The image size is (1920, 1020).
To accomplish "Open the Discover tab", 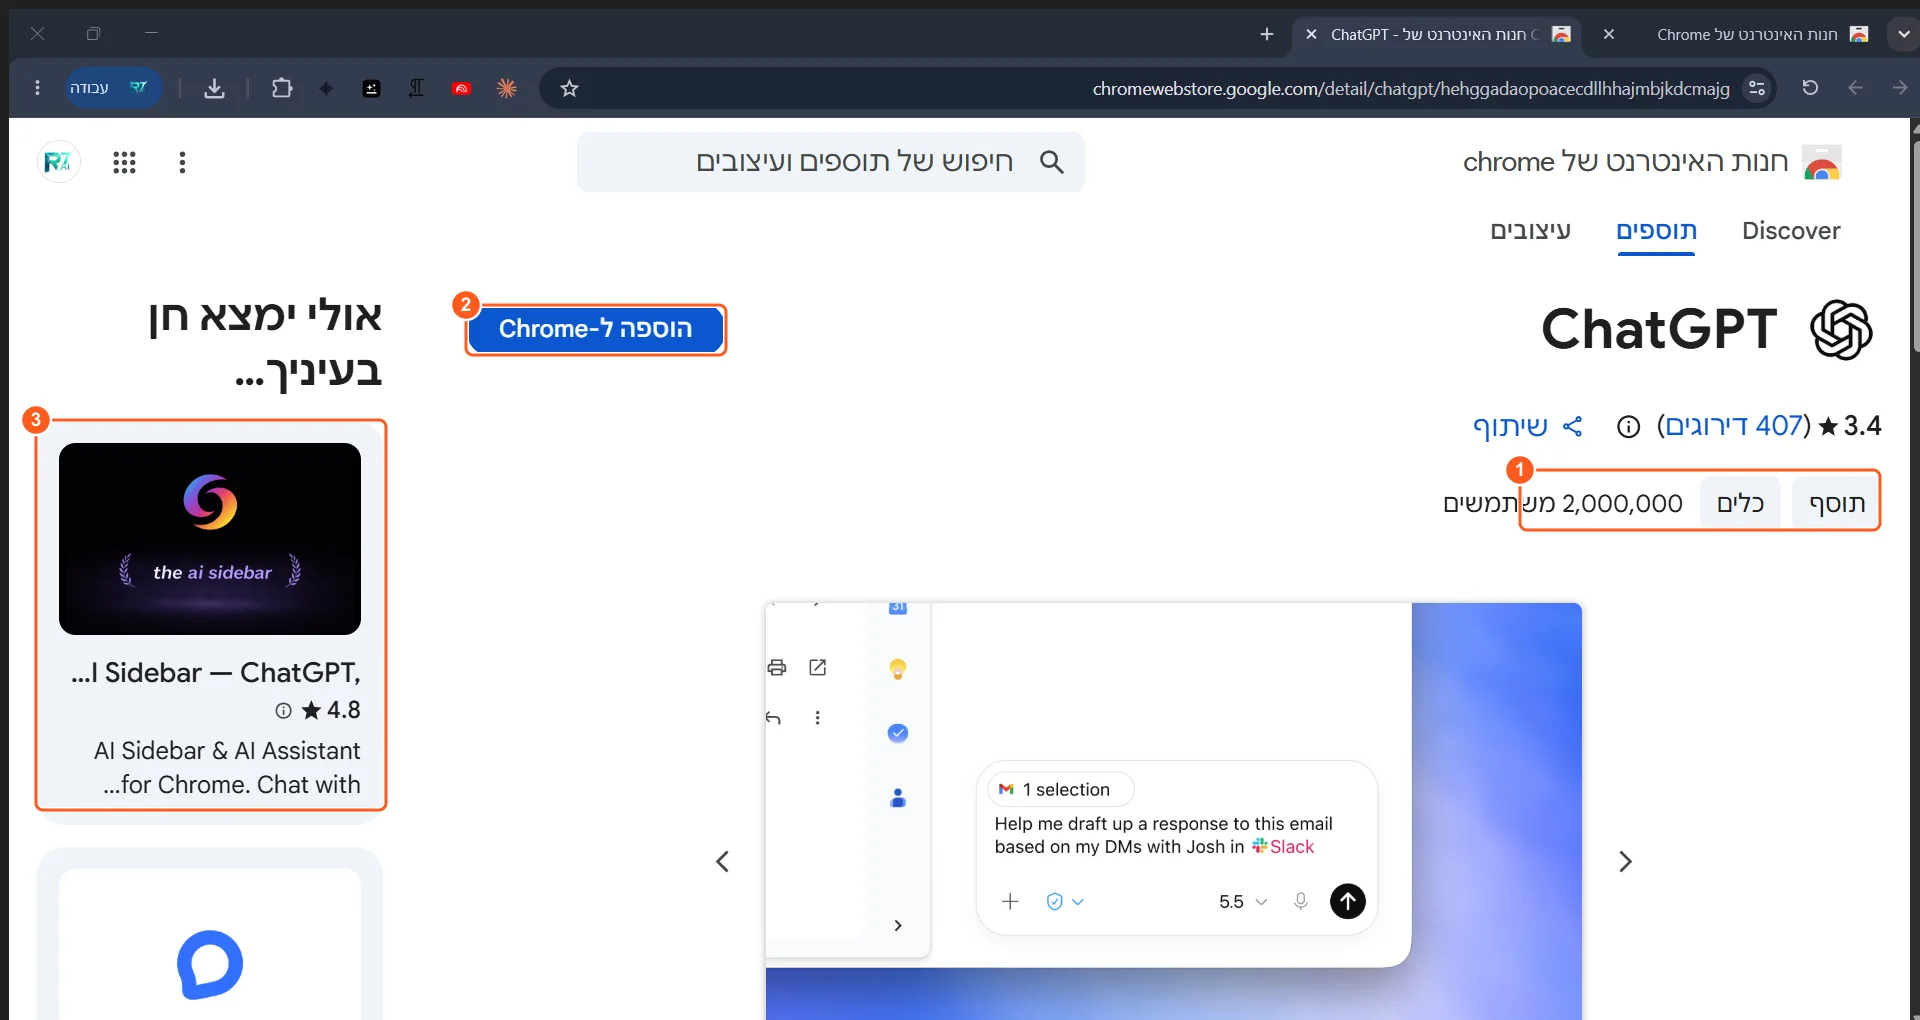I will (1791, 231).
